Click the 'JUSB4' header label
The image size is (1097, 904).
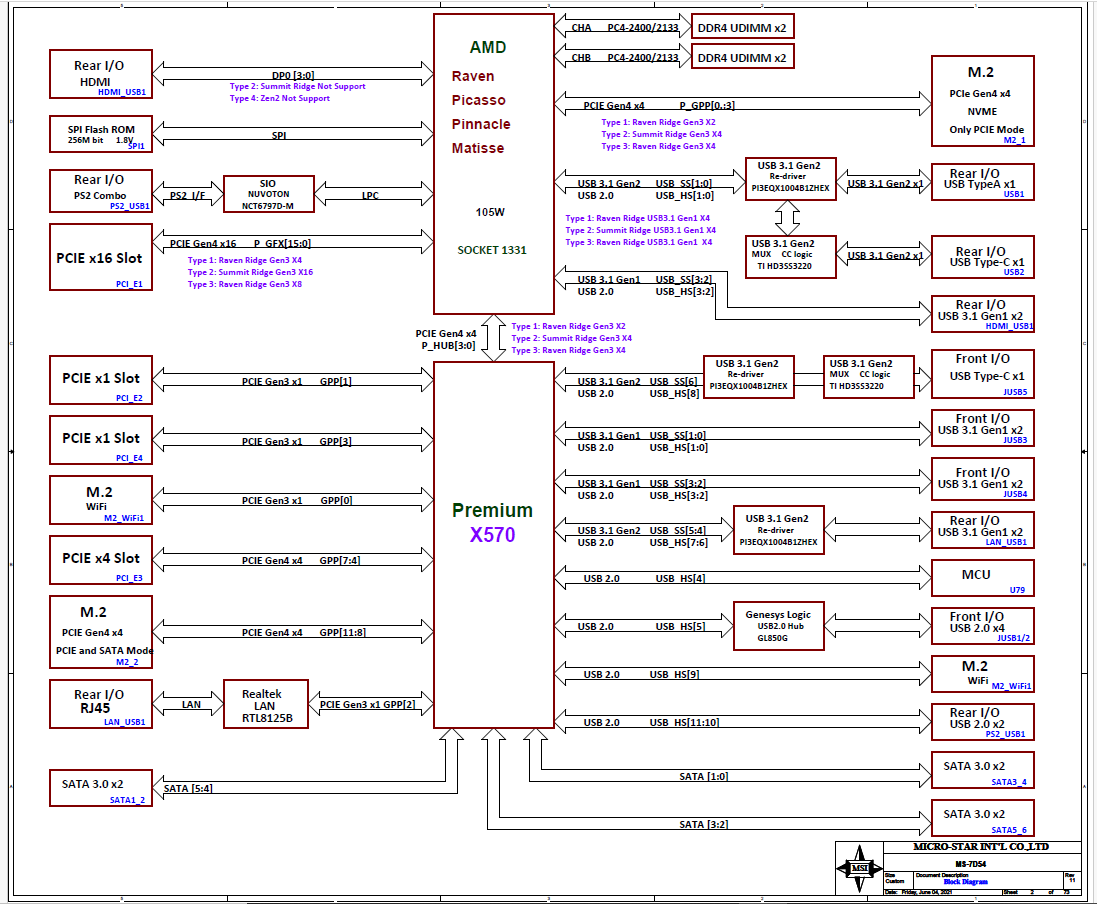tap(1015, 494)
